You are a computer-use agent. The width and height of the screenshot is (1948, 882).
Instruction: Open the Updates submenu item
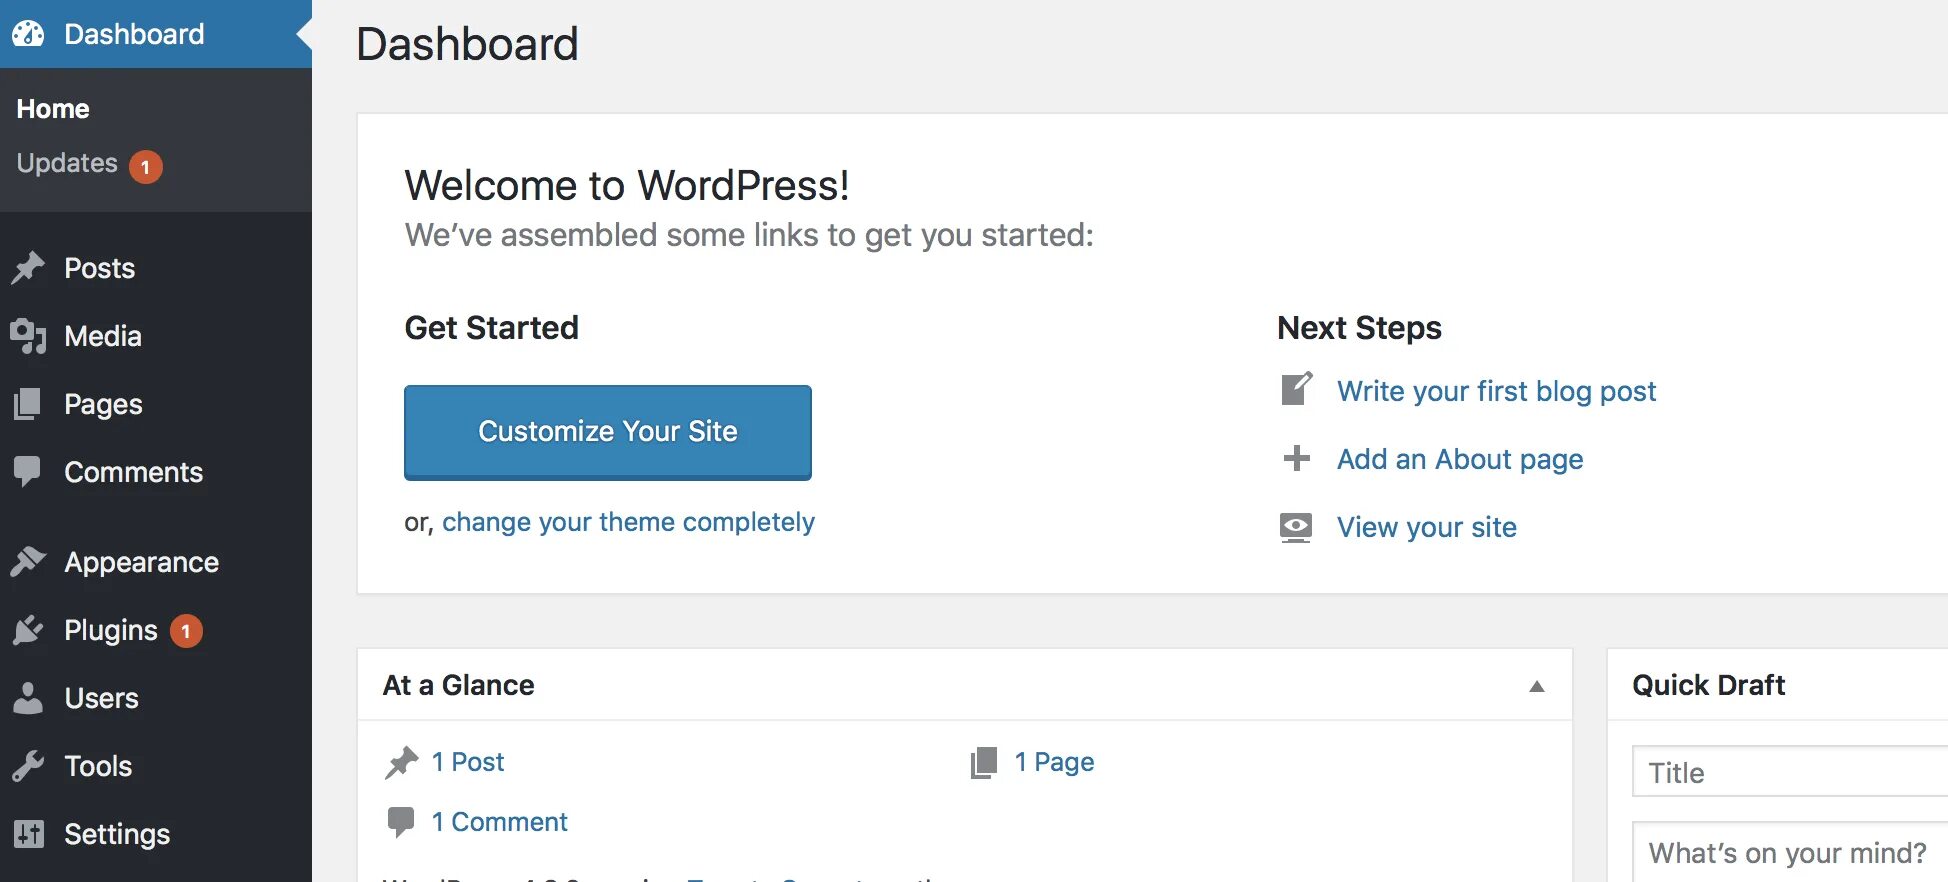point(67,163)
